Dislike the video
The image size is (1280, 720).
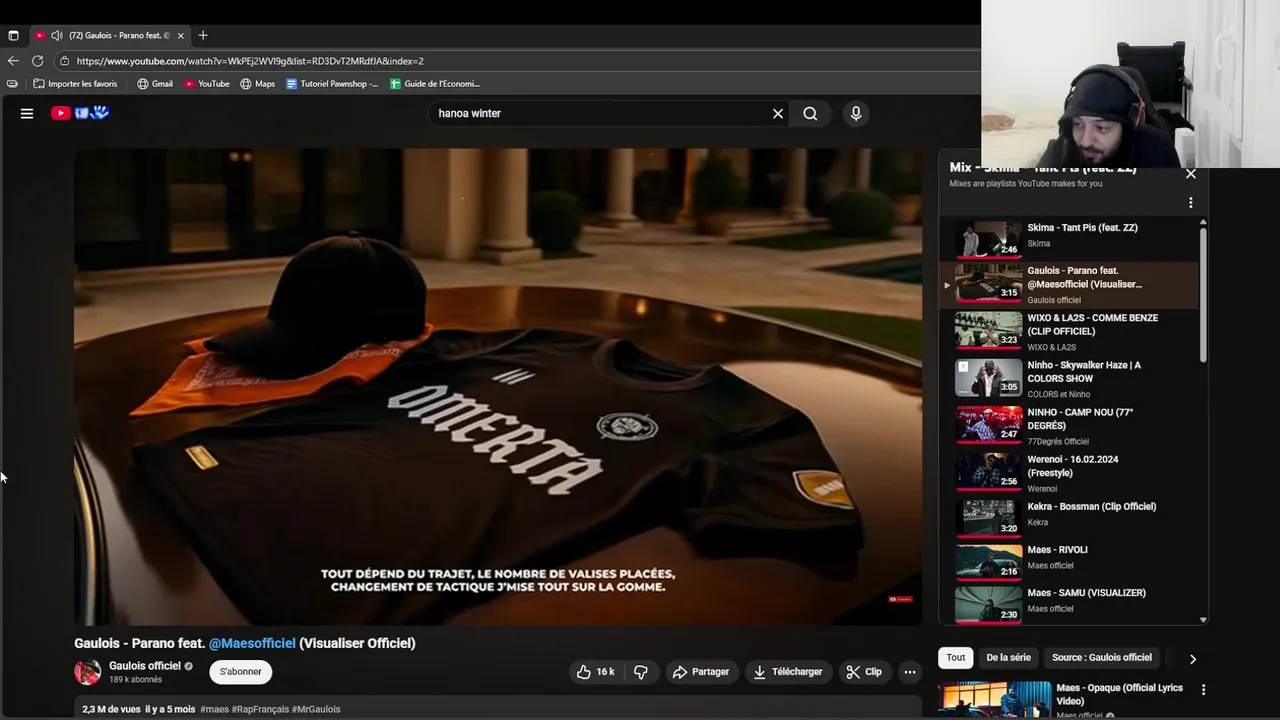(641, 672)
